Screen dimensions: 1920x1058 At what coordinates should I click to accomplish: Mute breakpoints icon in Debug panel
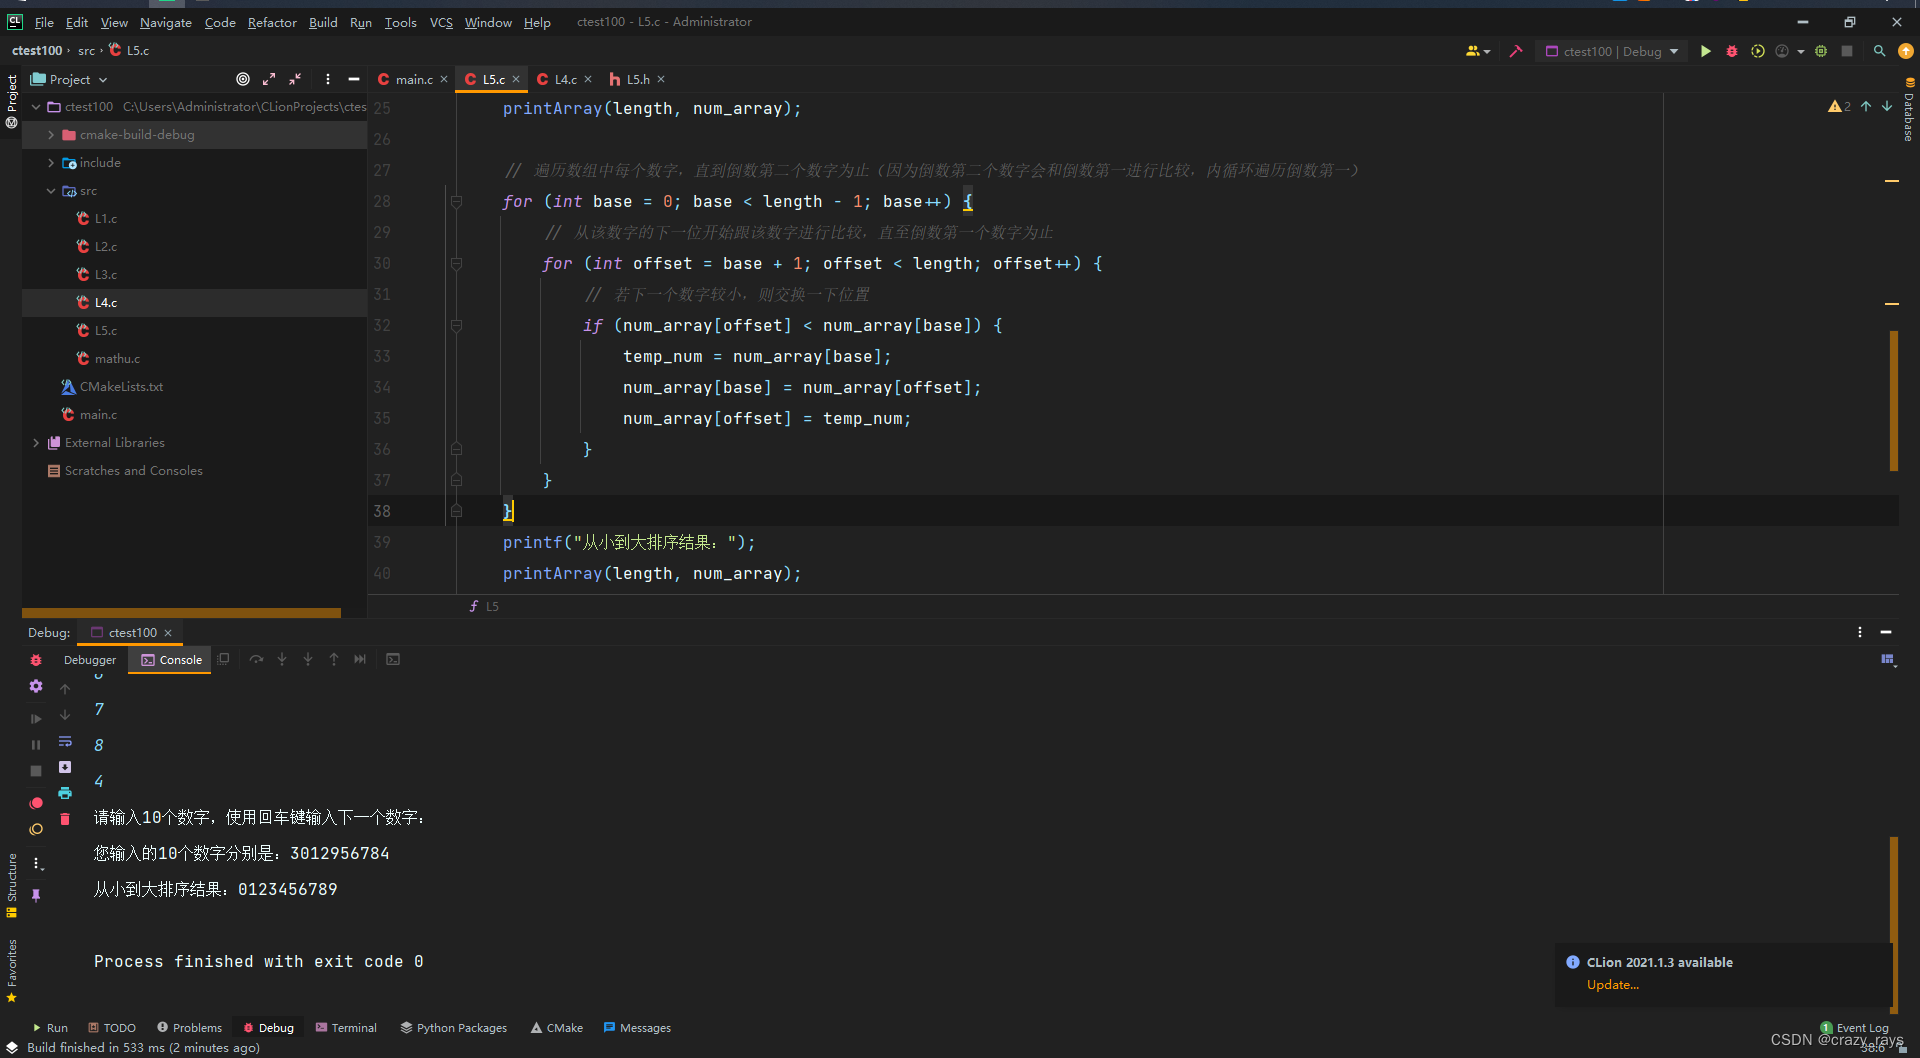tap(36, 829)
